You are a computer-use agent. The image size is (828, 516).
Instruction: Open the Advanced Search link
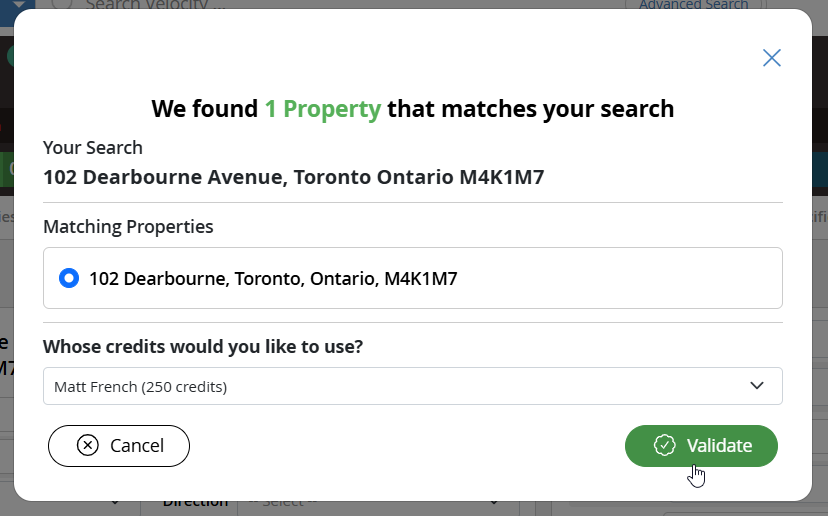pyautogui.click(x=693, y=5)
